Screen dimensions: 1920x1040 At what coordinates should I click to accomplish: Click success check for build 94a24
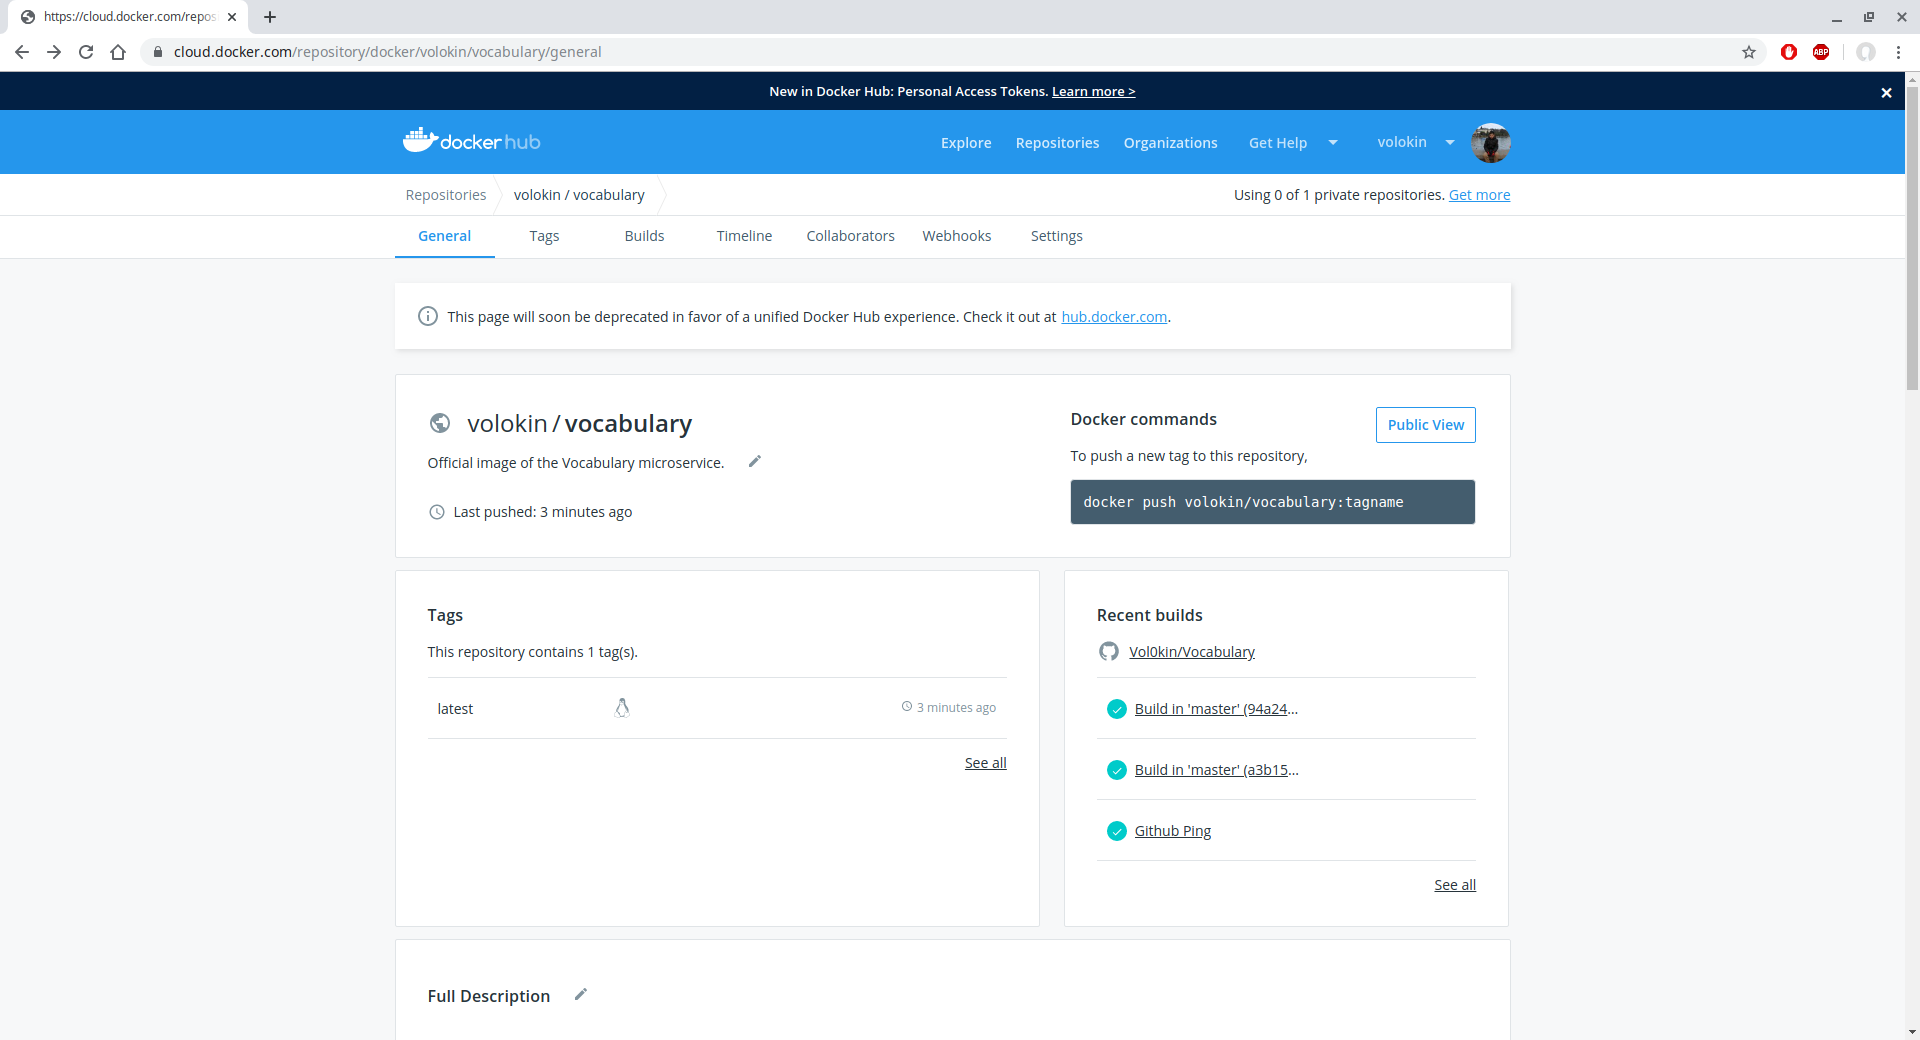click(1117, 709)
